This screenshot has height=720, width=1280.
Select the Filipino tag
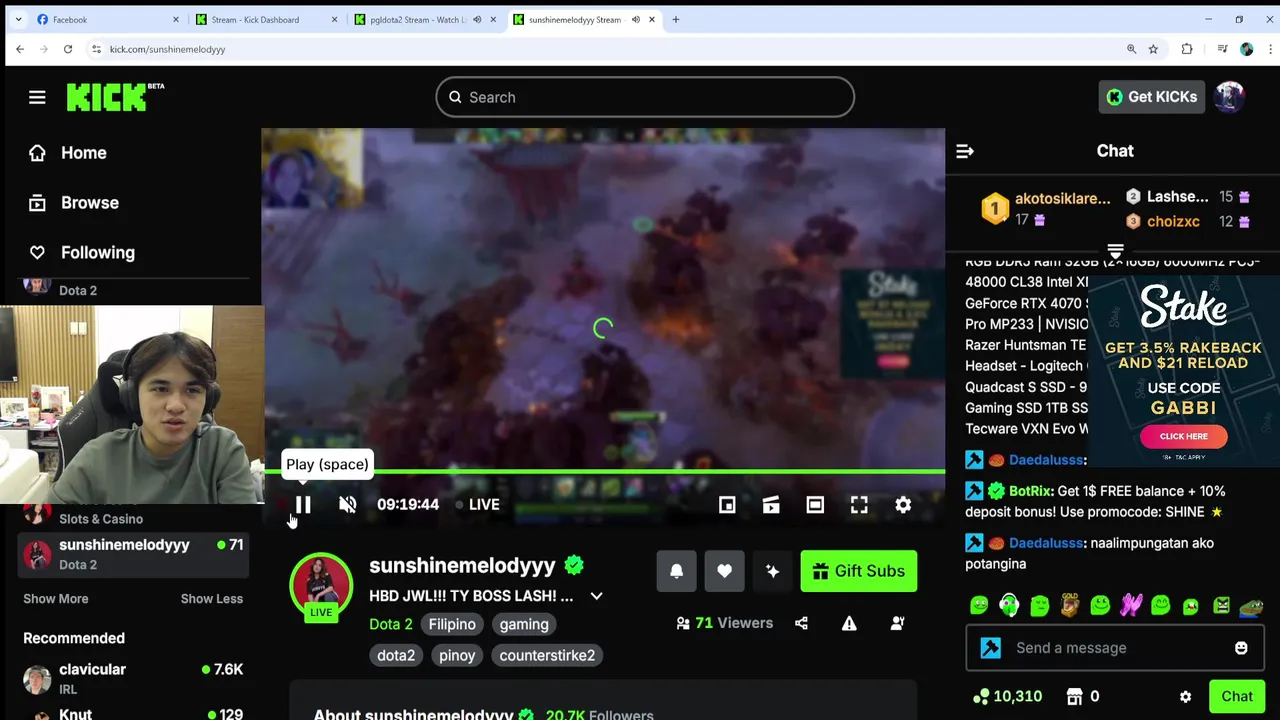452,624
